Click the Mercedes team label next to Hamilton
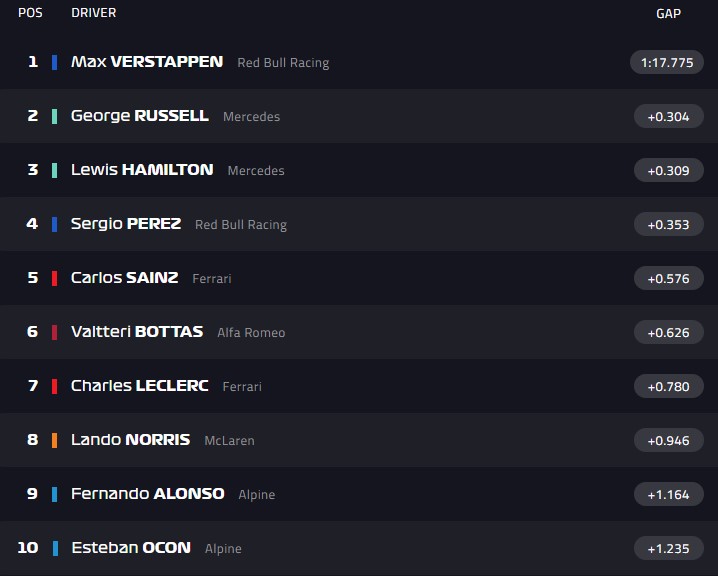718x576 pixels. pyautogui.click(x=256, y=171)
